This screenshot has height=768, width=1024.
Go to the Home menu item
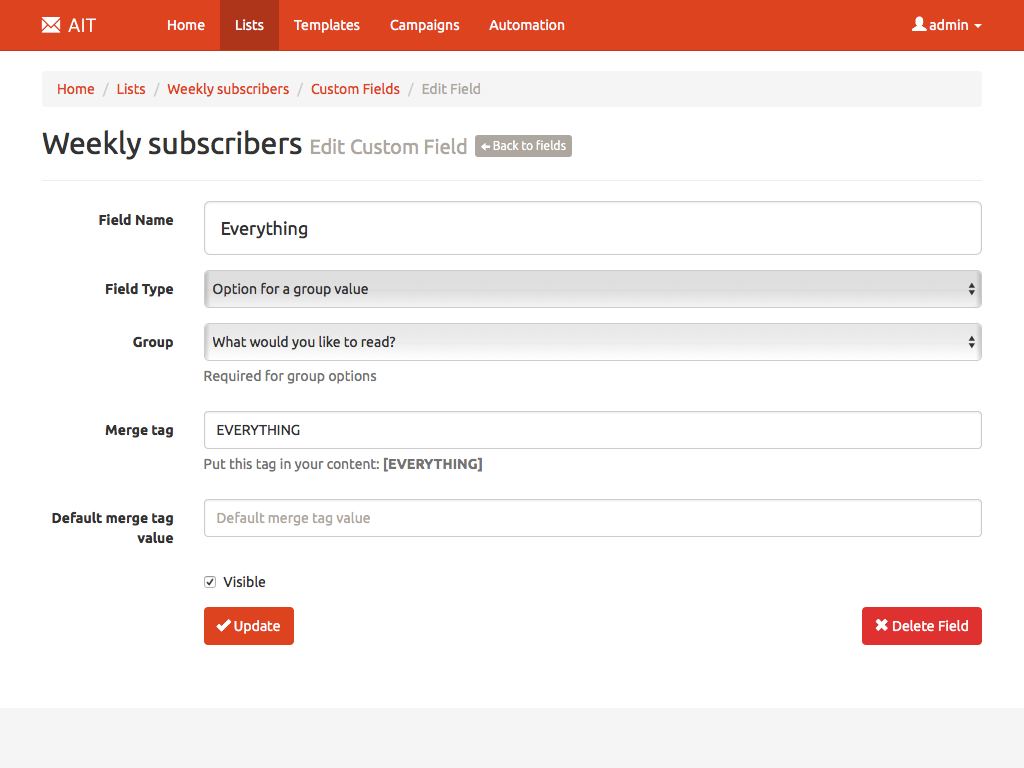click(x=185, y=25)
